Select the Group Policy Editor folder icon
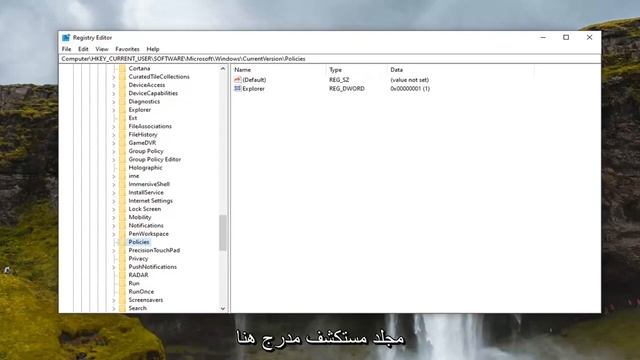The height and width of the screenshot is (360, 640). 122,159
